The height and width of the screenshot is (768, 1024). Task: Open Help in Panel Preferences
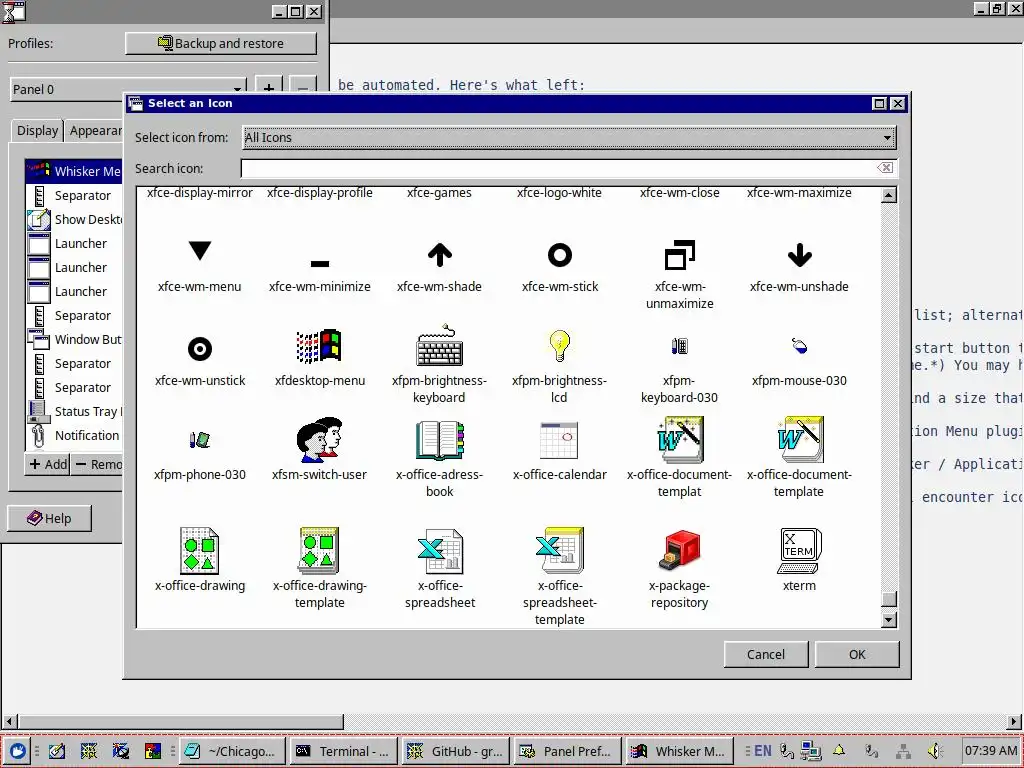click(49, 519)
